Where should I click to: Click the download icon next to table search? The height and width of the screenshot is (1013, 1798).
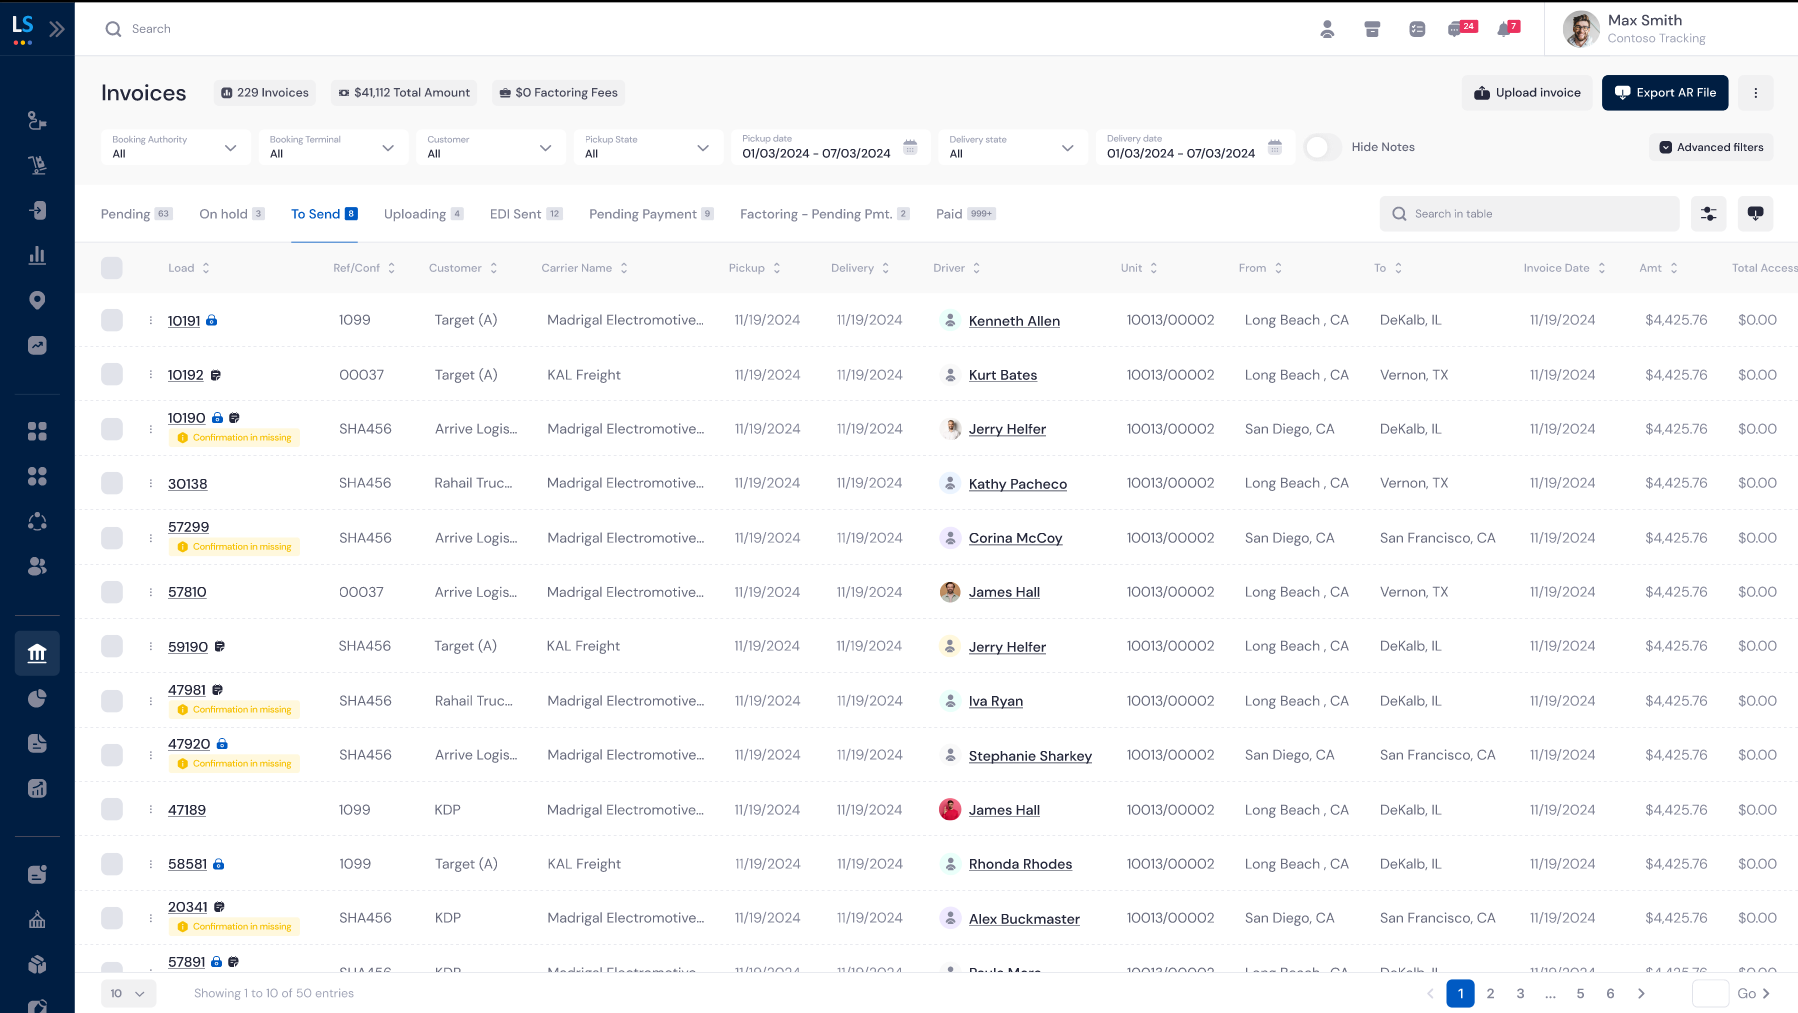coord(1755,214)
